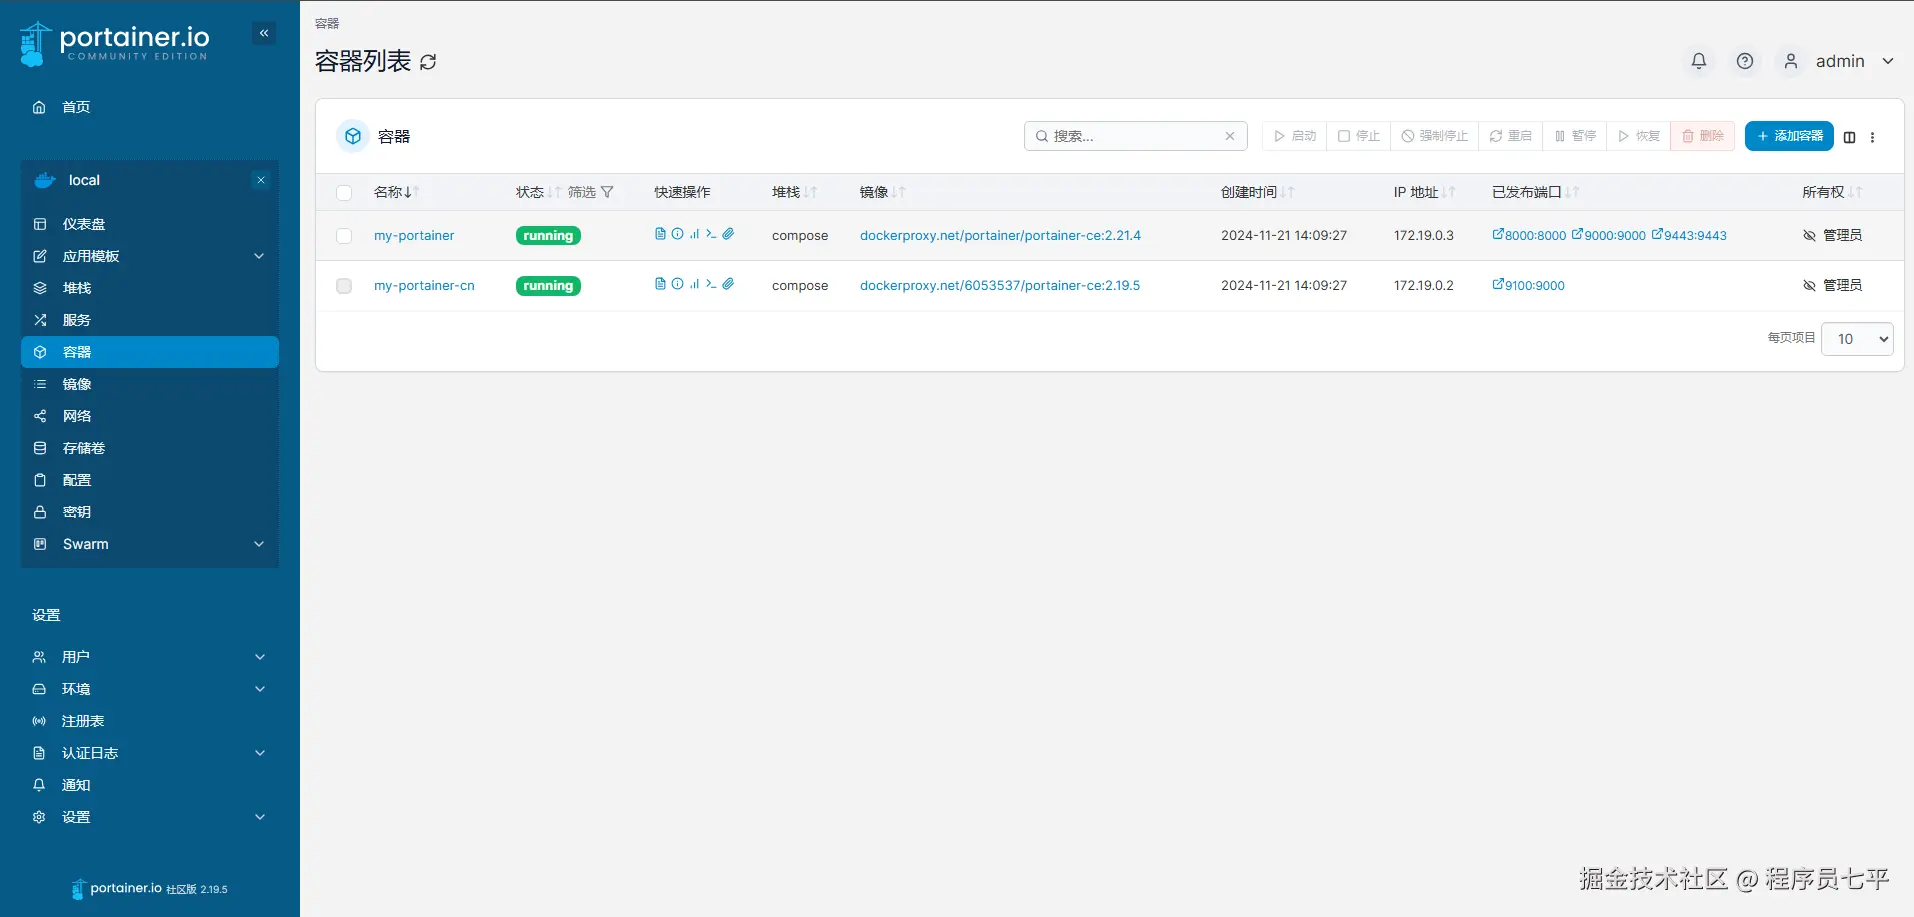Sort the table by 创建时间 column
The height and width of the screenshot is (917, 1914).
pyautogui.click(x=1257, y=192)
